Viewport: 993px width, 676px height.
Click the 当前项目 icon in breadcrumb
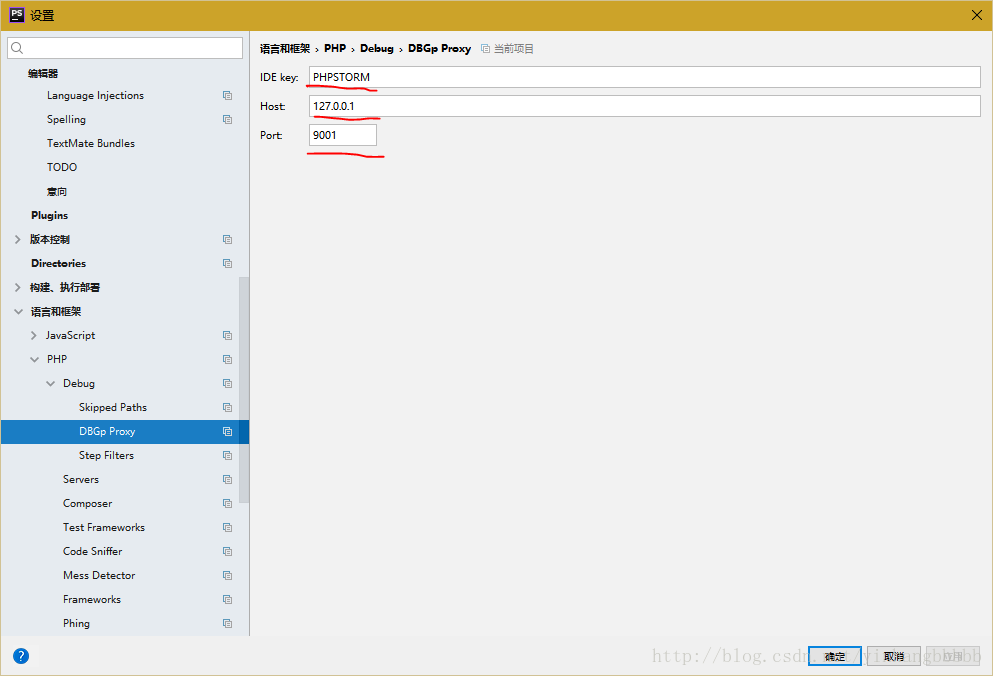tap(485, 49)
